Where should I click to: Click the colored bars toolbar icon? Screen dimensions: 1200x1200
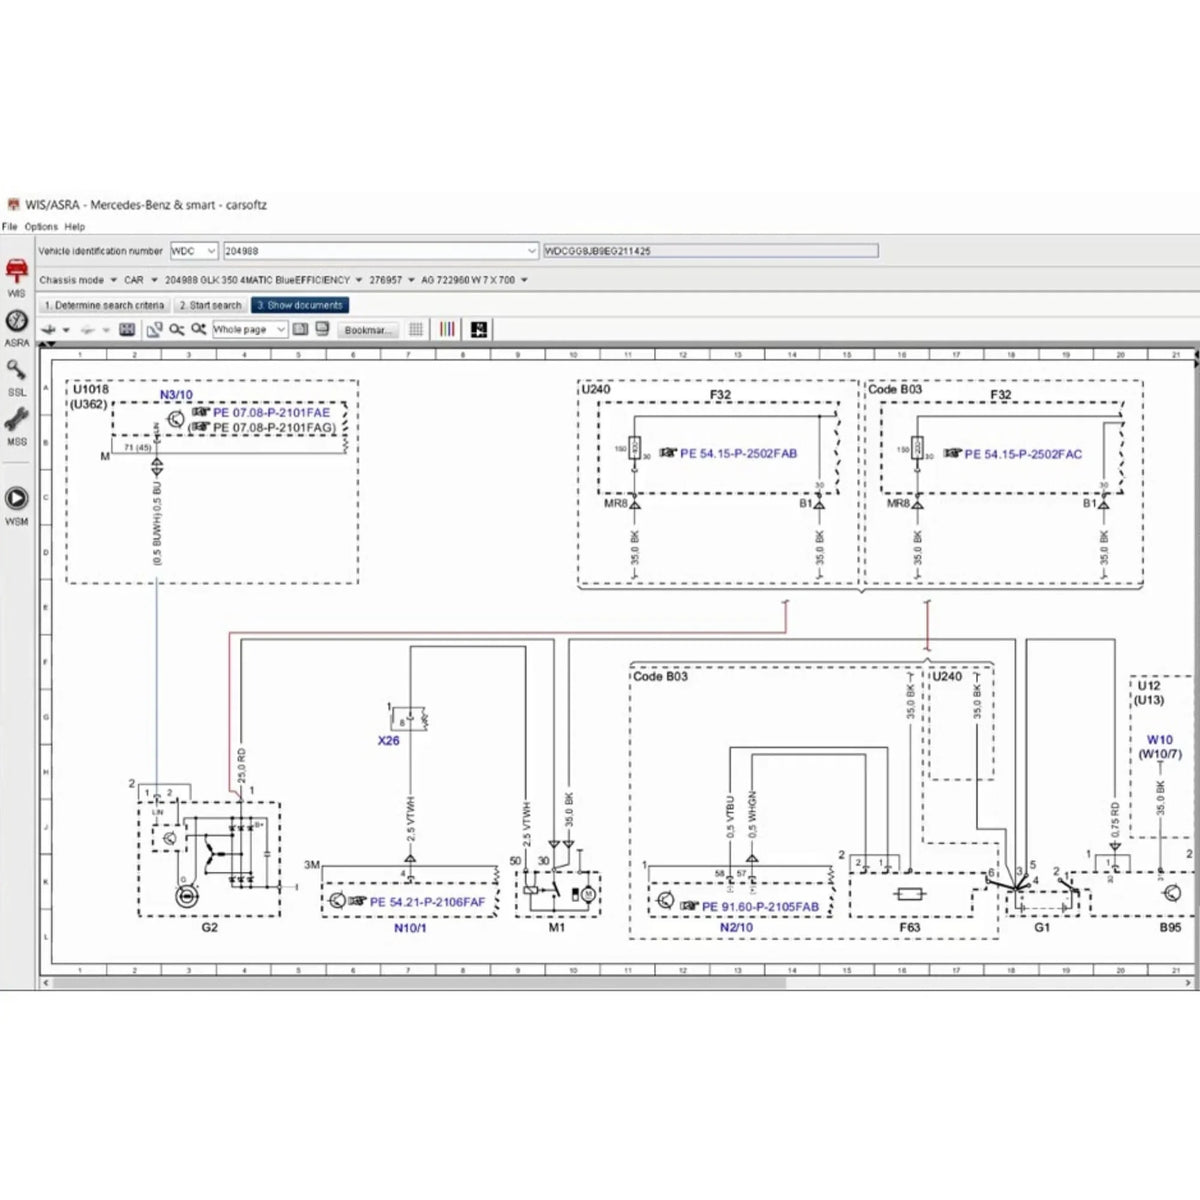(x=446, y=330)
